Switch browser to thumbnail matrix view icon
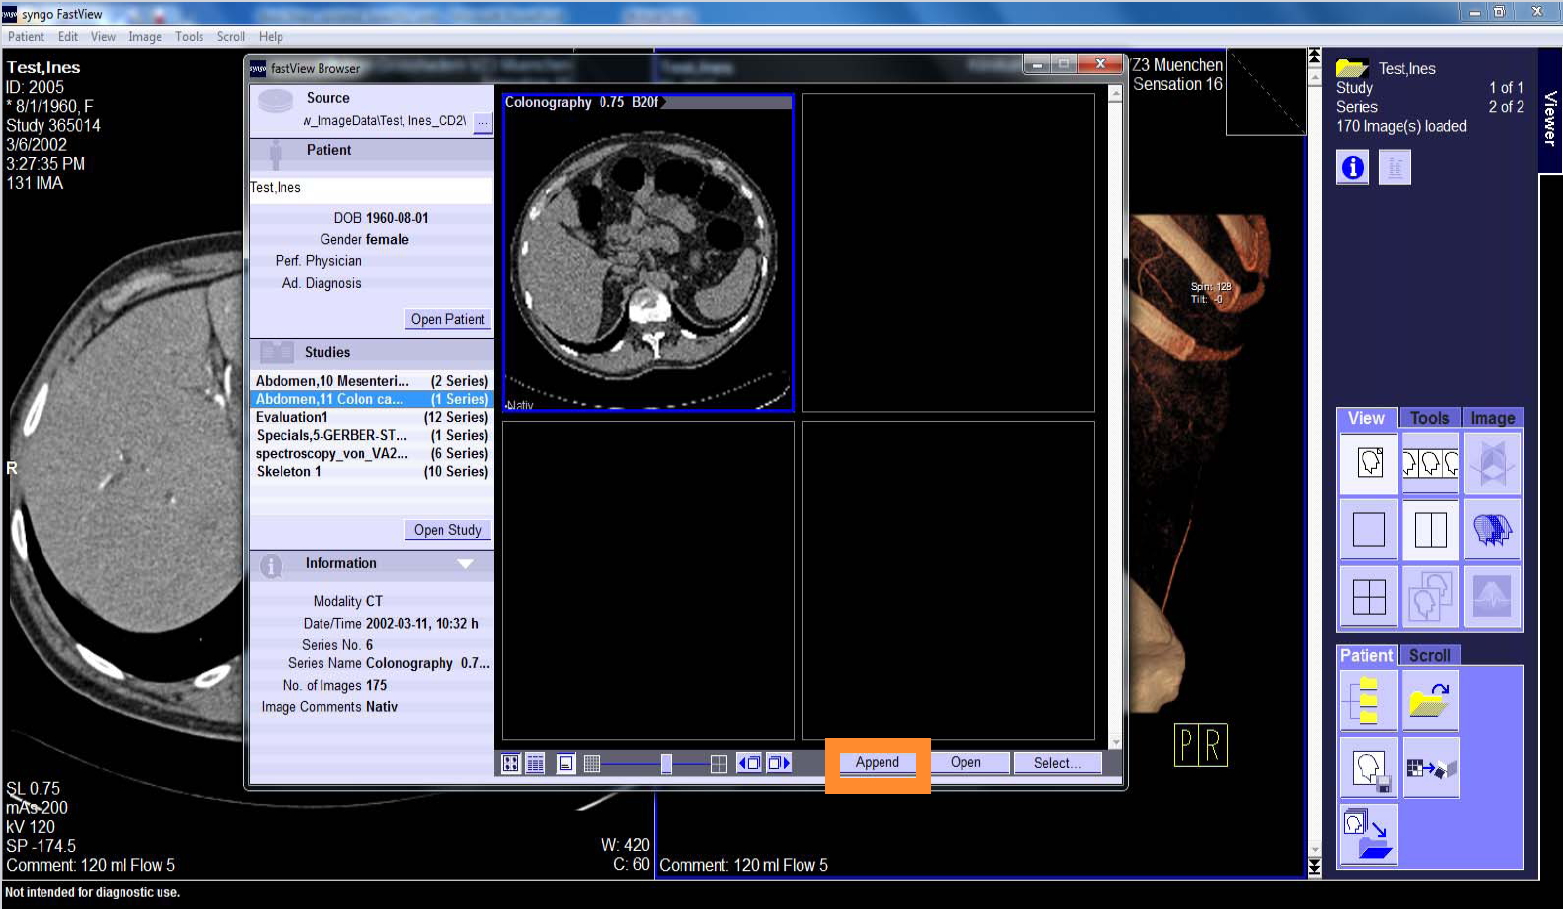1563x909 pixels. click(510, 763)
